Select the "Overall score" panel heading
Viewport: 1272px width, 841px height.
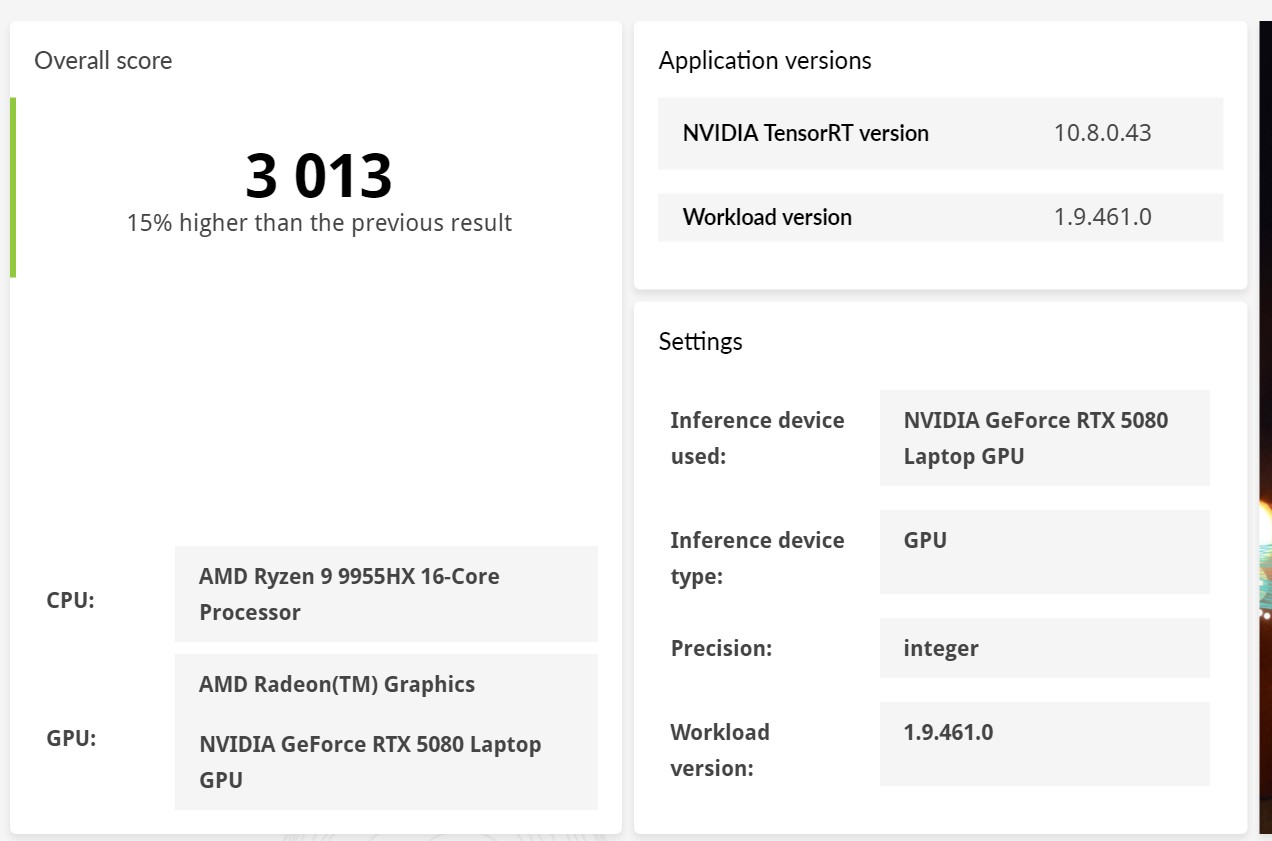[x=103, y=61]
